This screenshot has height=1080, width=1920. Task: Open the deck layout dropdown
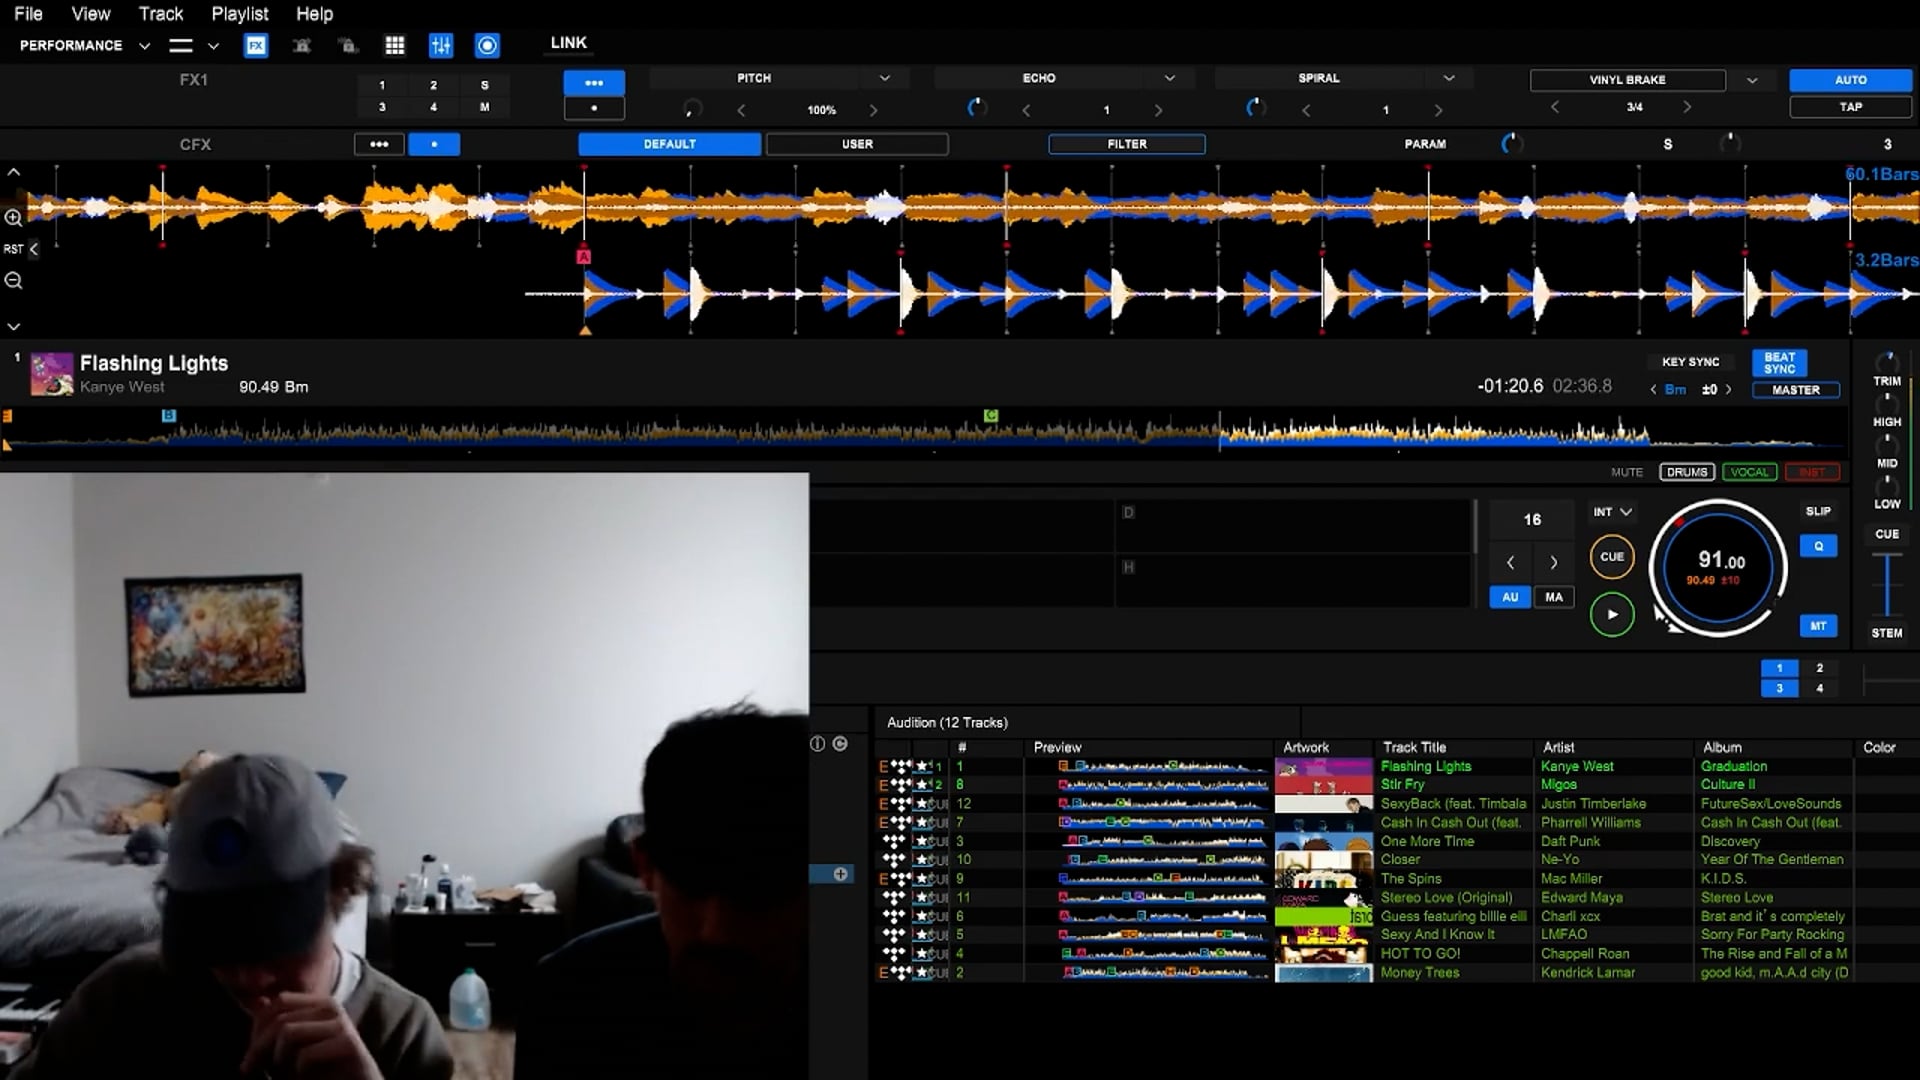coord(213,46)
